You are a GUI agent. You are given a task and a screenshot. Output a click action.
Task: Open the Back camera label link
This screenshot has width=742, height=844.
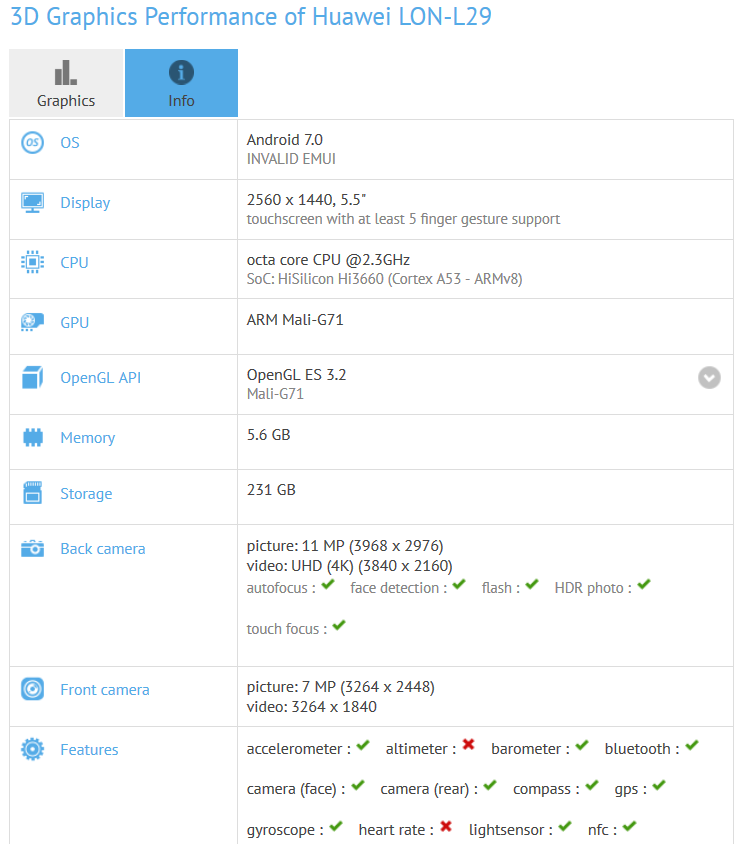pos(103,548)
